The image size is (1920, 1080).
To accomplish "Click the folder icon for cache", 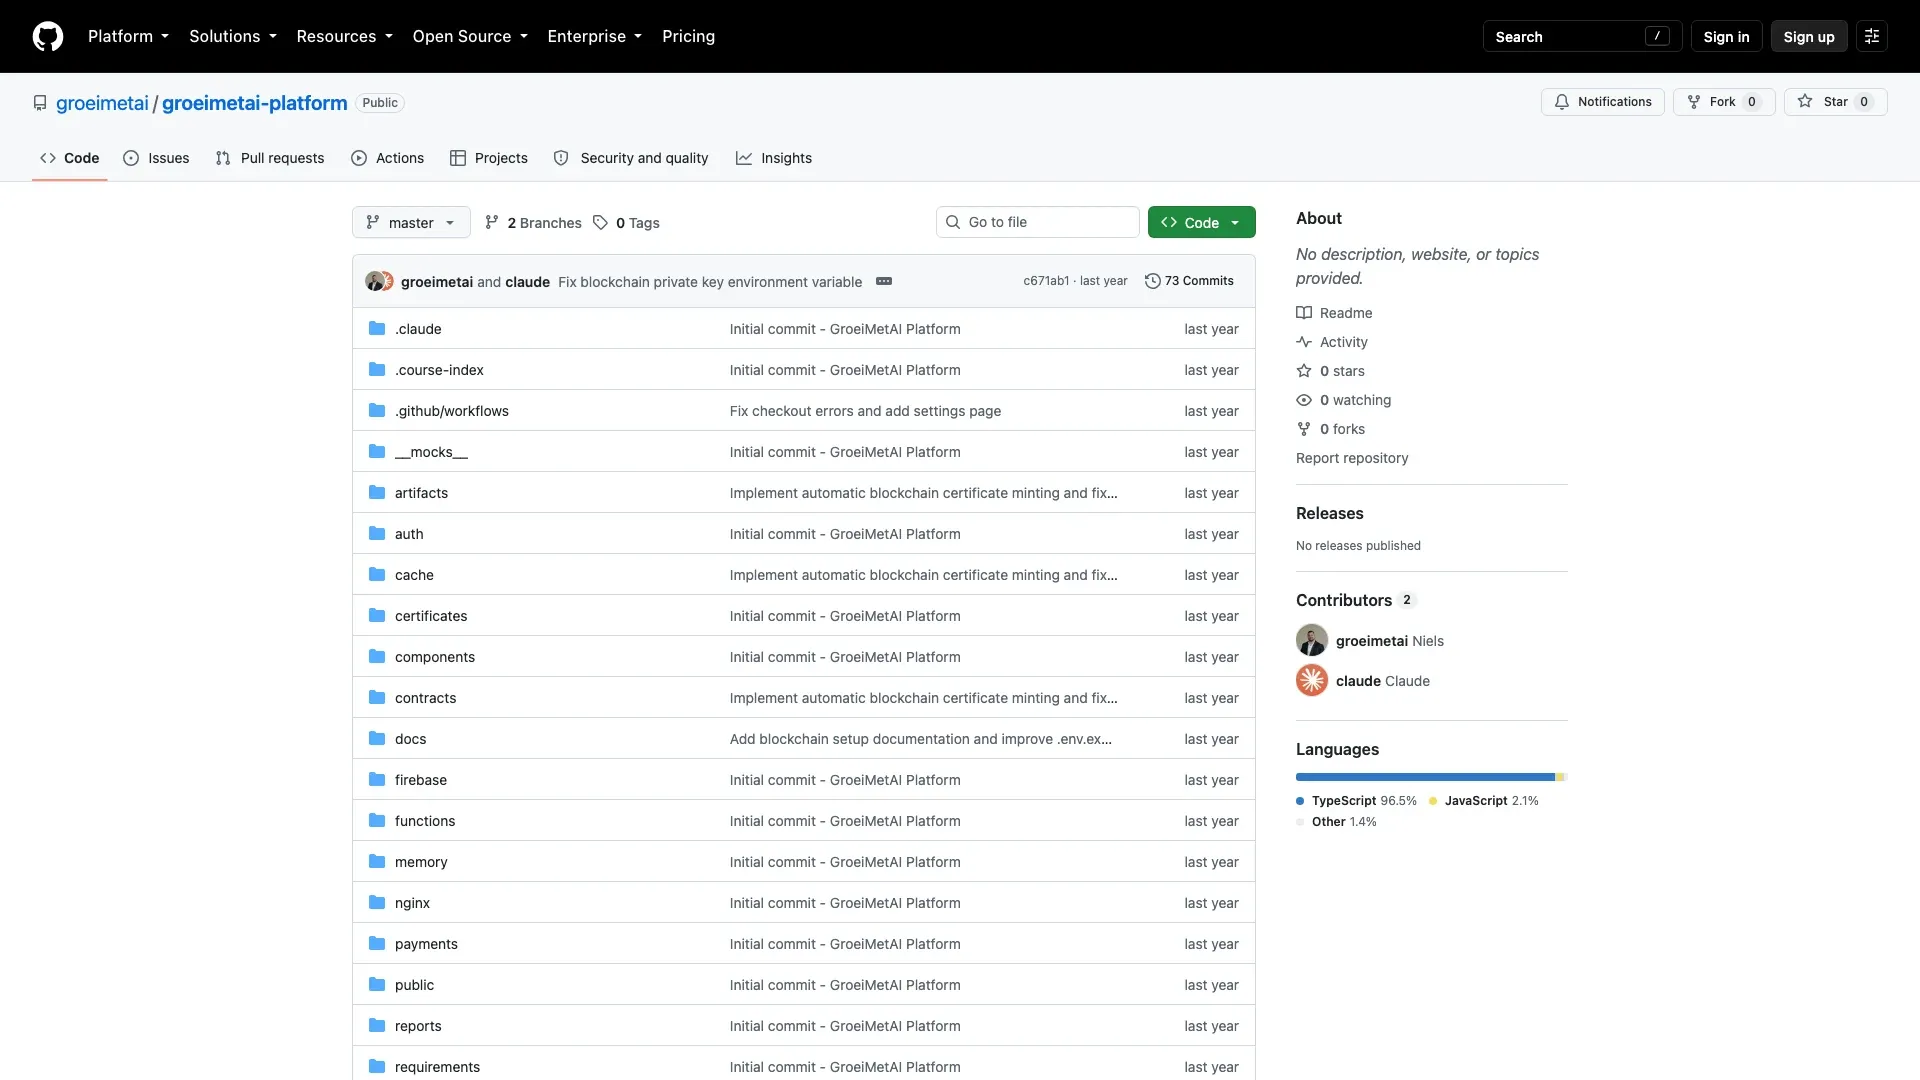I will 377,575.
